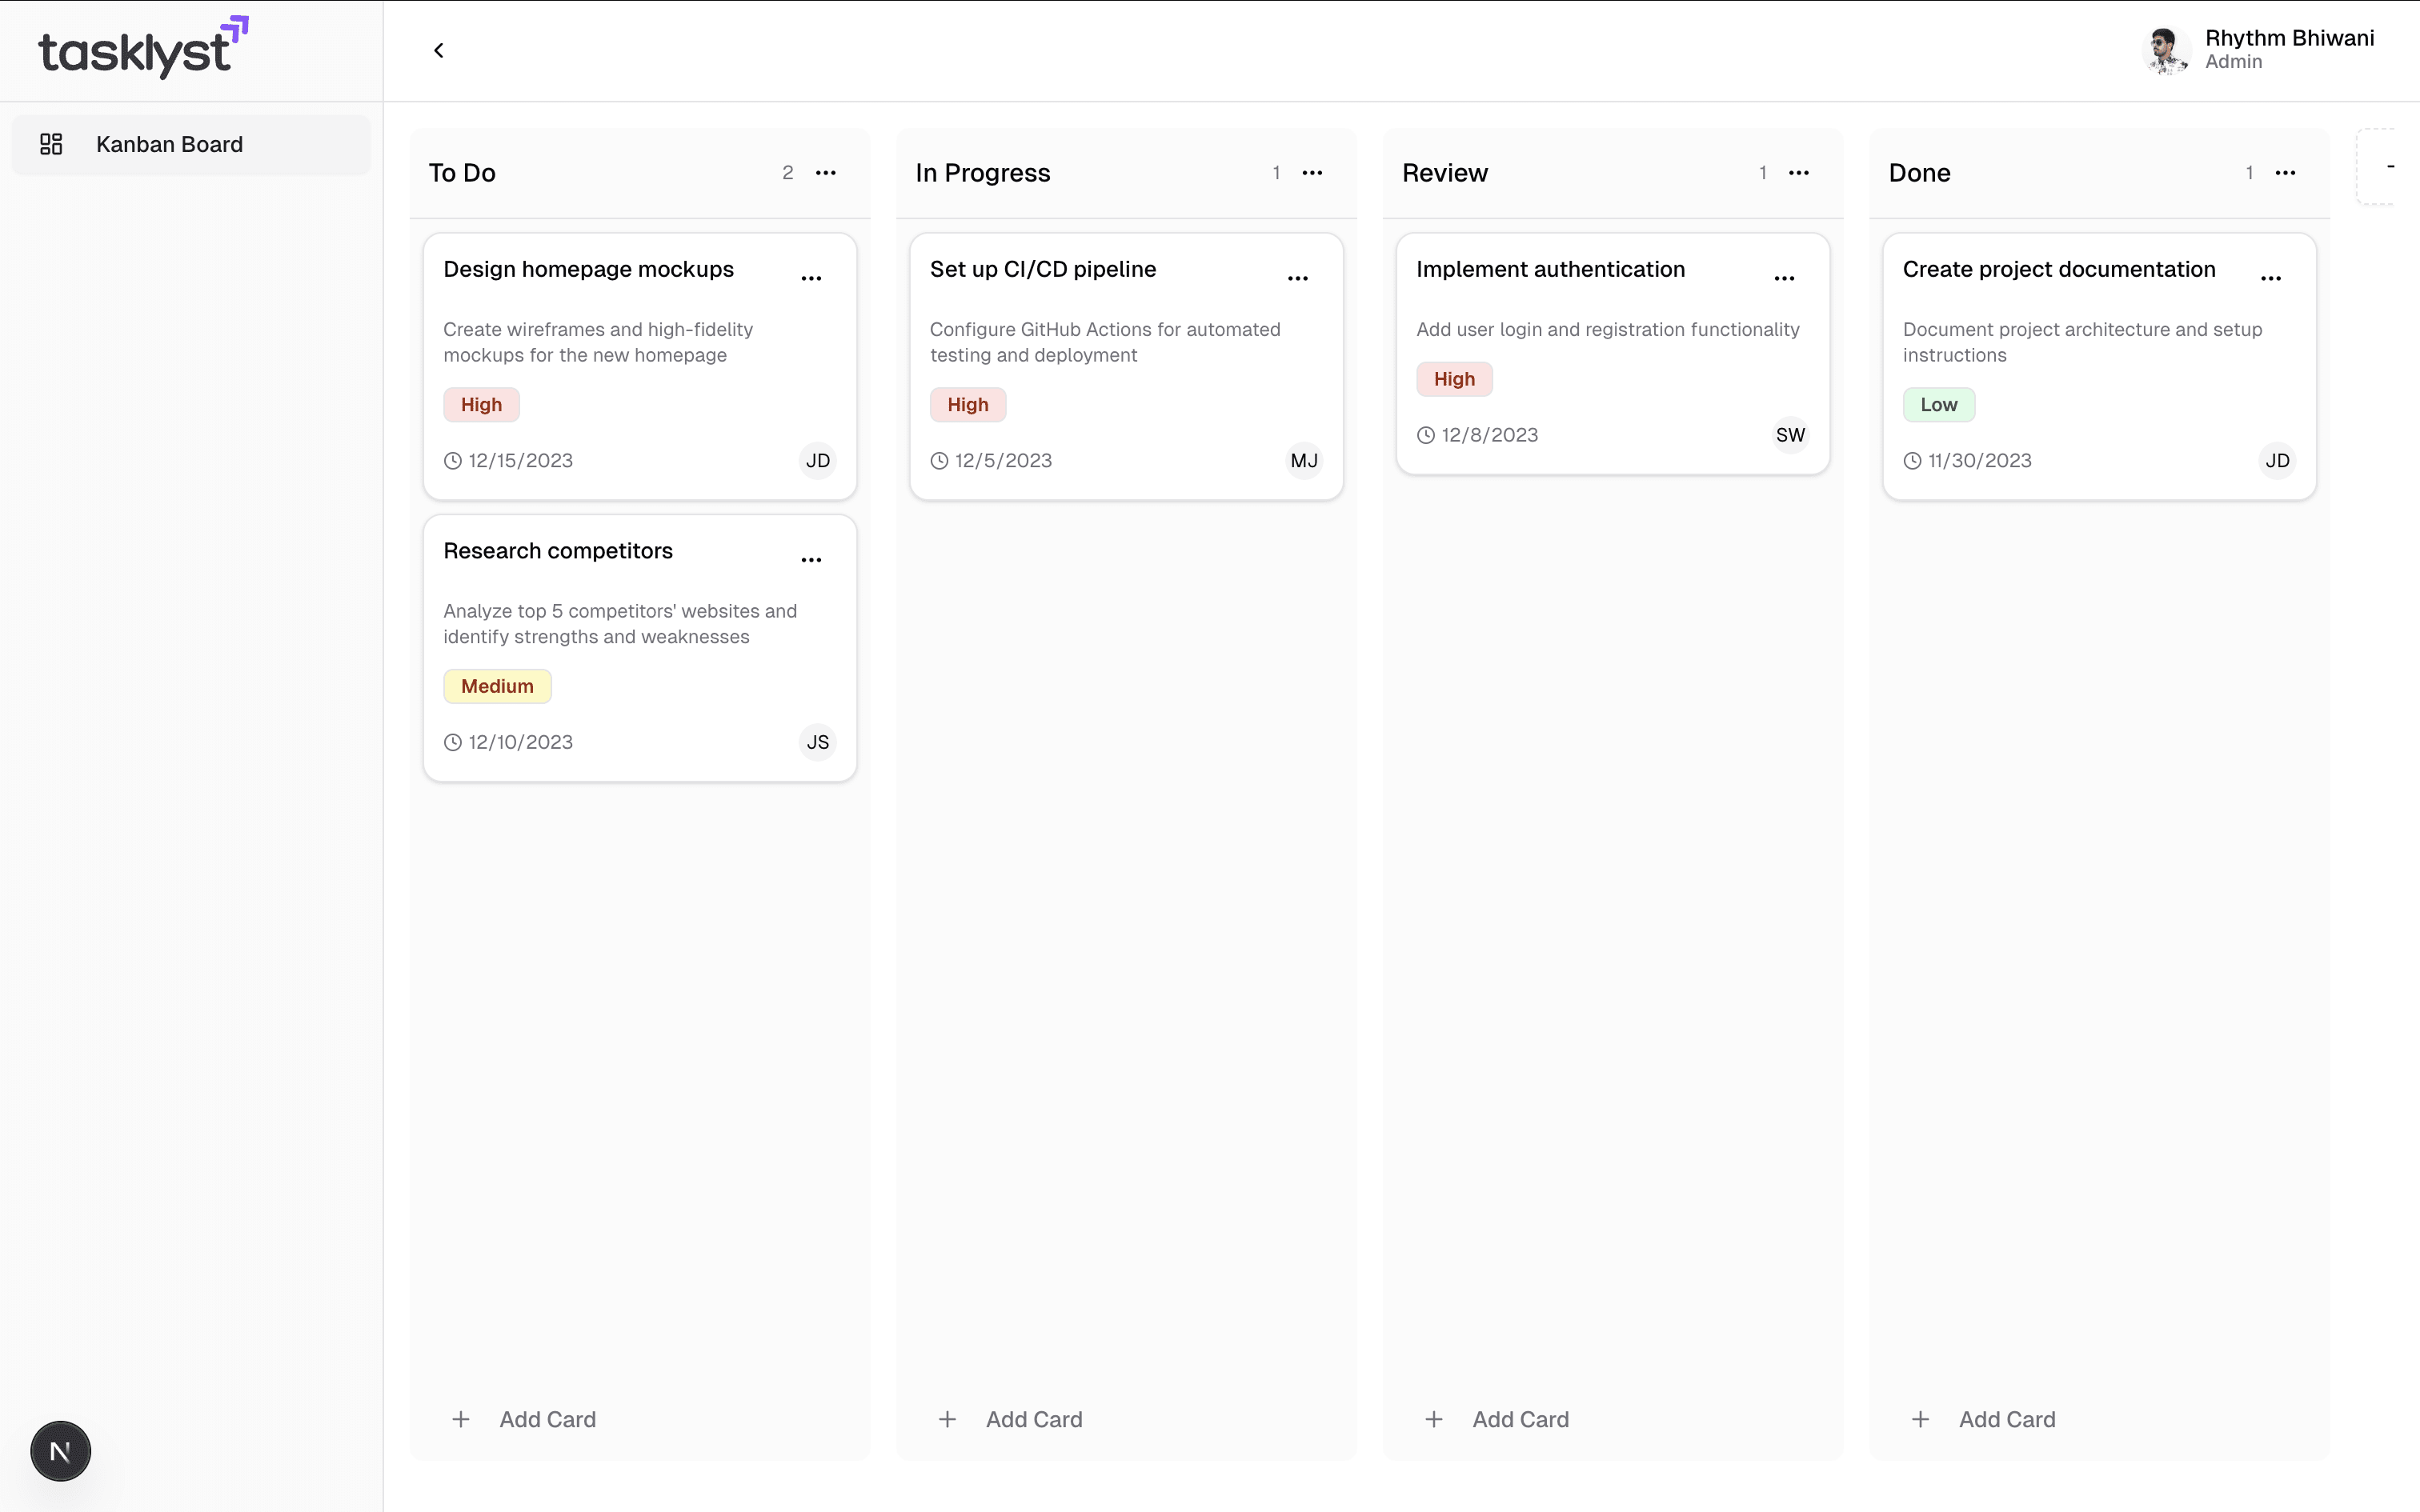The image size is (2420, 1512).
Task: Click the Done column title
Action: coord(1919,173)
